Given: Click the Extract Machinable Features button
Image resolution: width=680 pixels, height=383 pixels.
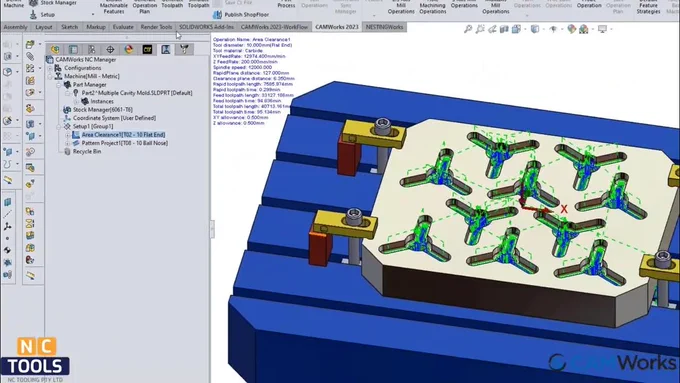Looking at the screenshot, I should pyautogui.click(x=114, y=6).
